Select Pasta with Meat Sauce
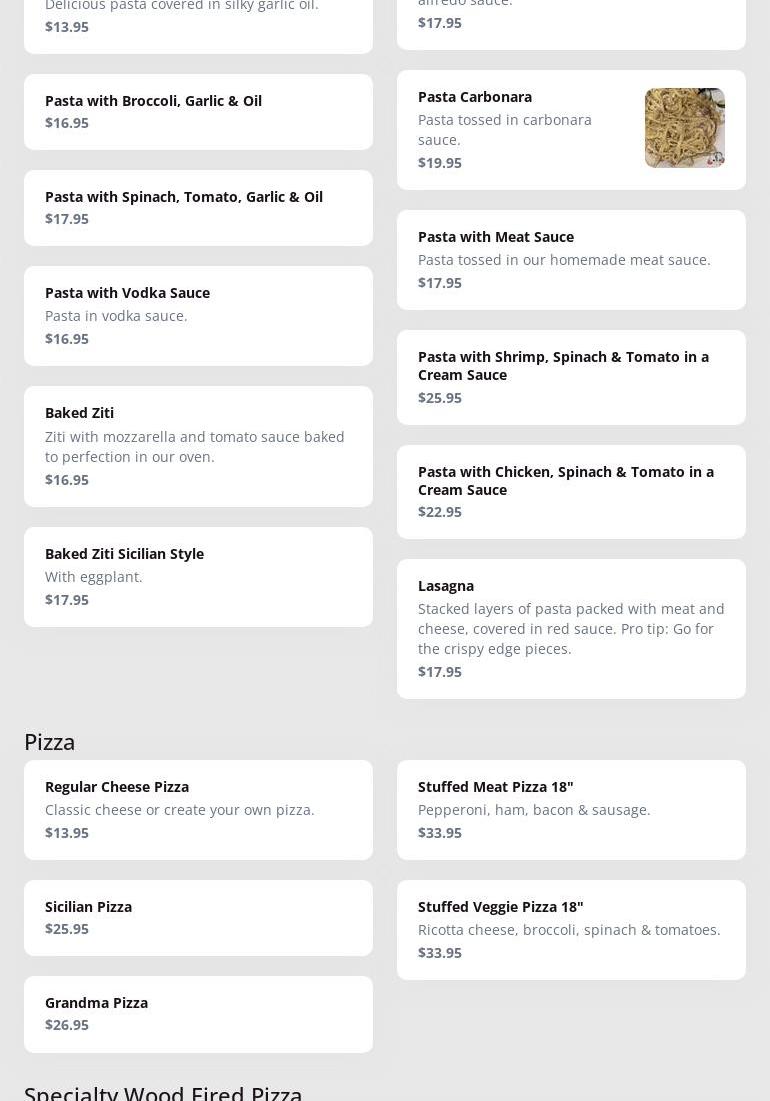This screenshot has height=1101, width=770. pyautogui.click(x=571, y=260)
